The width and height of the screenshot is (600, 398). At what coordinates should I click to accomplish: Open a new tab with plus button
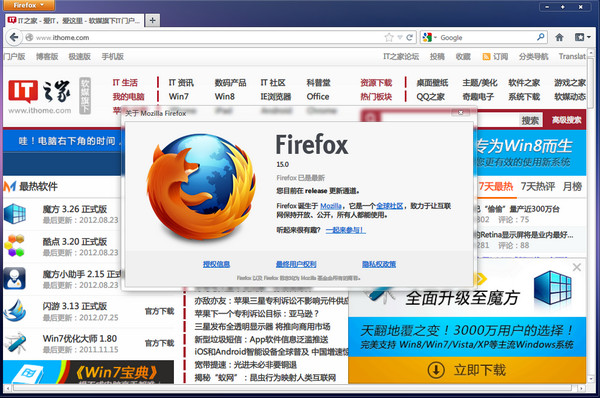click(x=152, y=20)
